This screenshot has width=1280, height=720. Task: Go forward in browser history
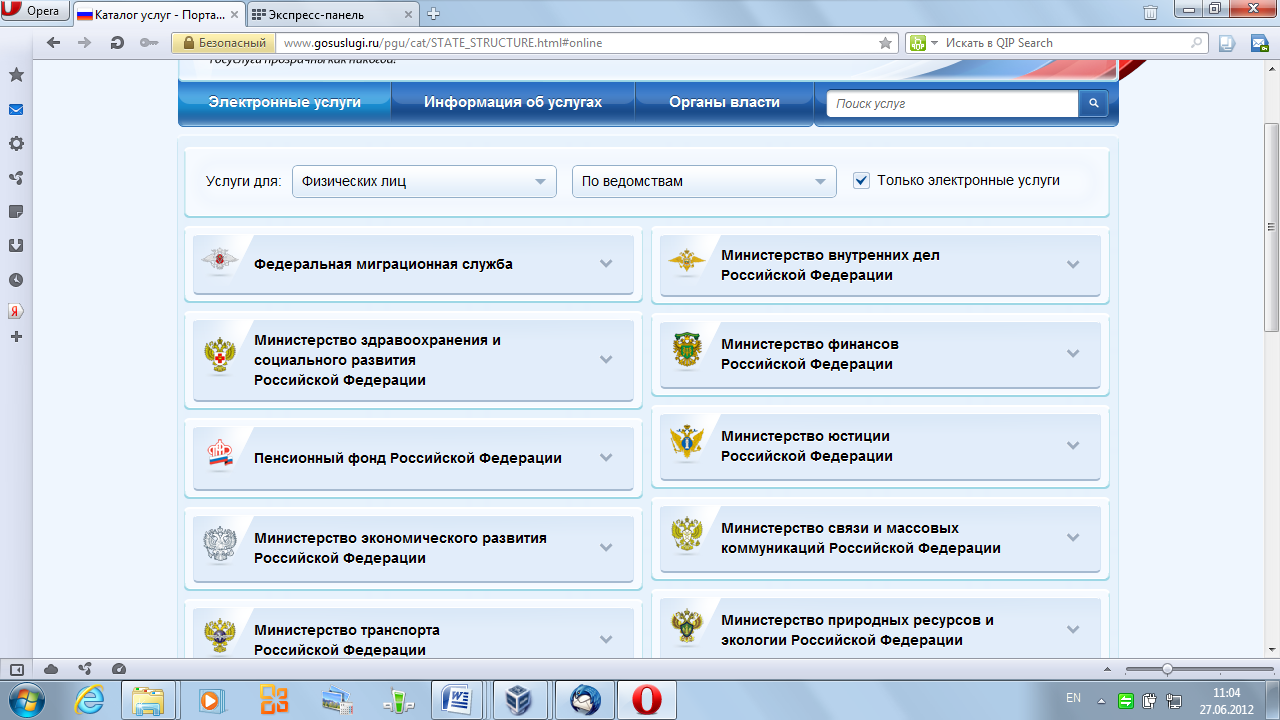85,43
